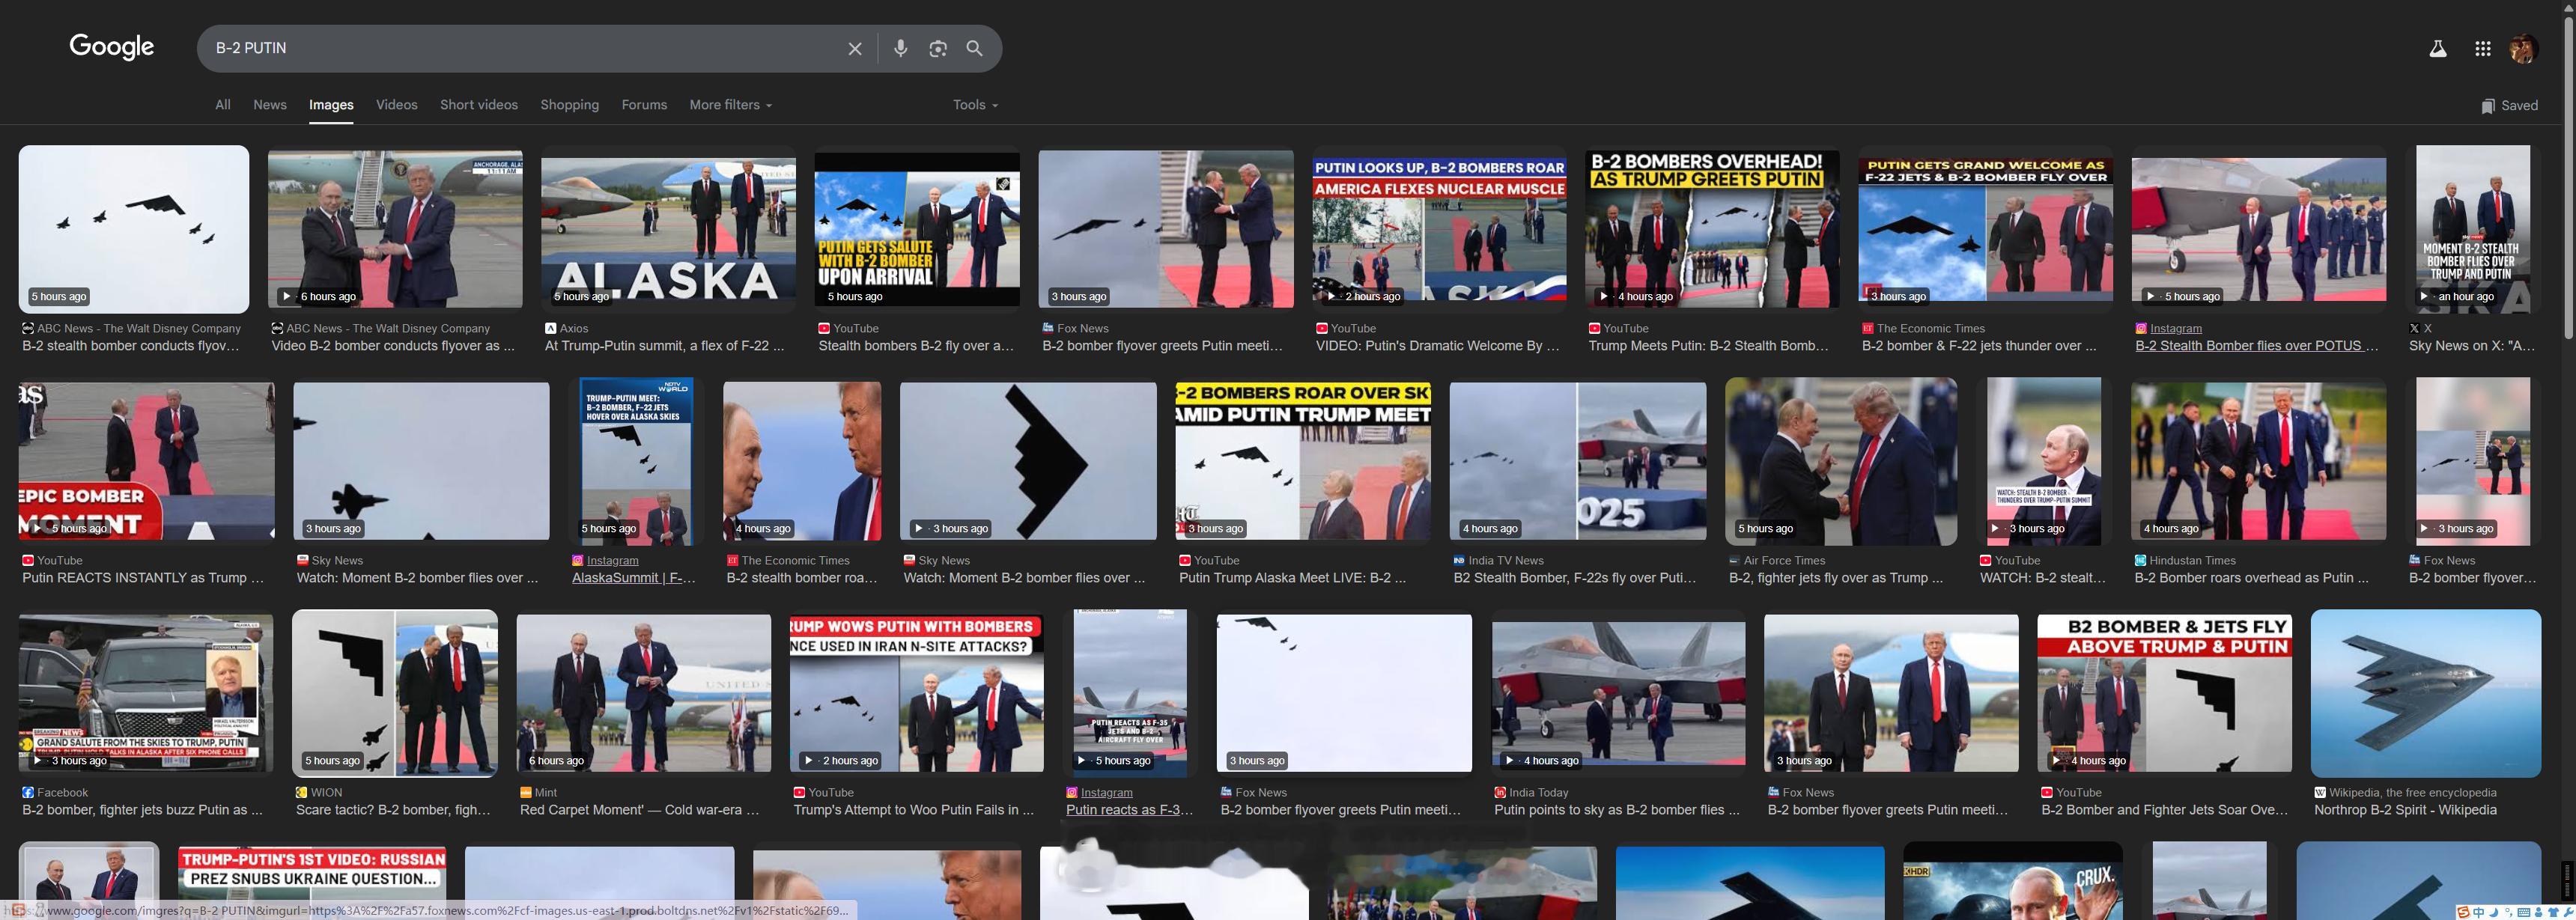Open the Forums tab
The height and width of the screenshot is (920, 2576).
[644, 105]
